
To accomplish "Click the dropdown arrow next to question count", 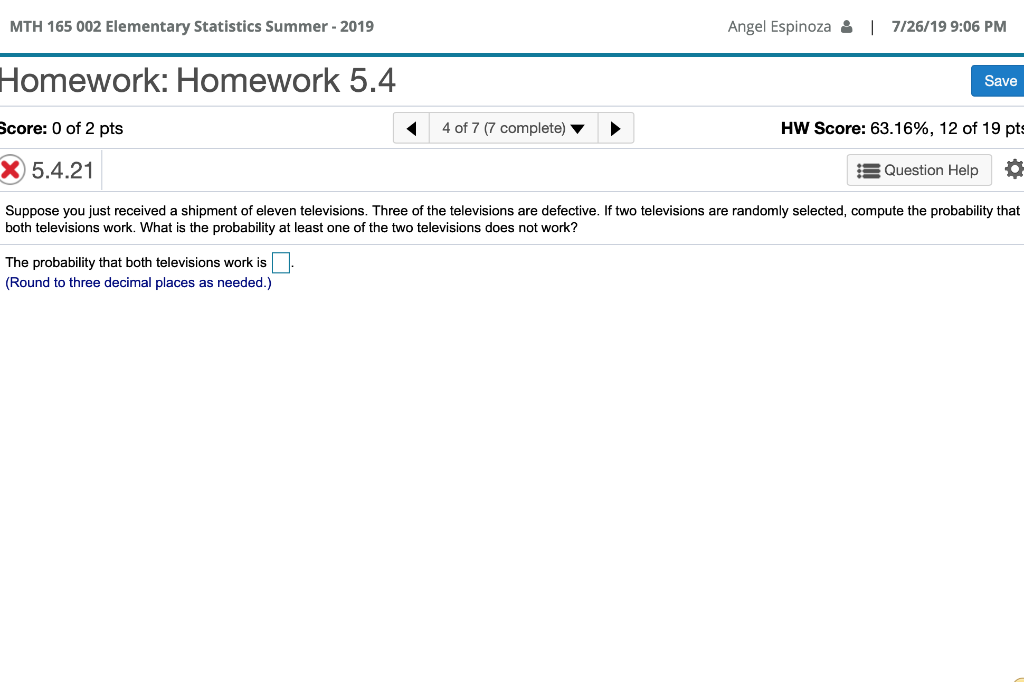I will click(x=578, y=128).
